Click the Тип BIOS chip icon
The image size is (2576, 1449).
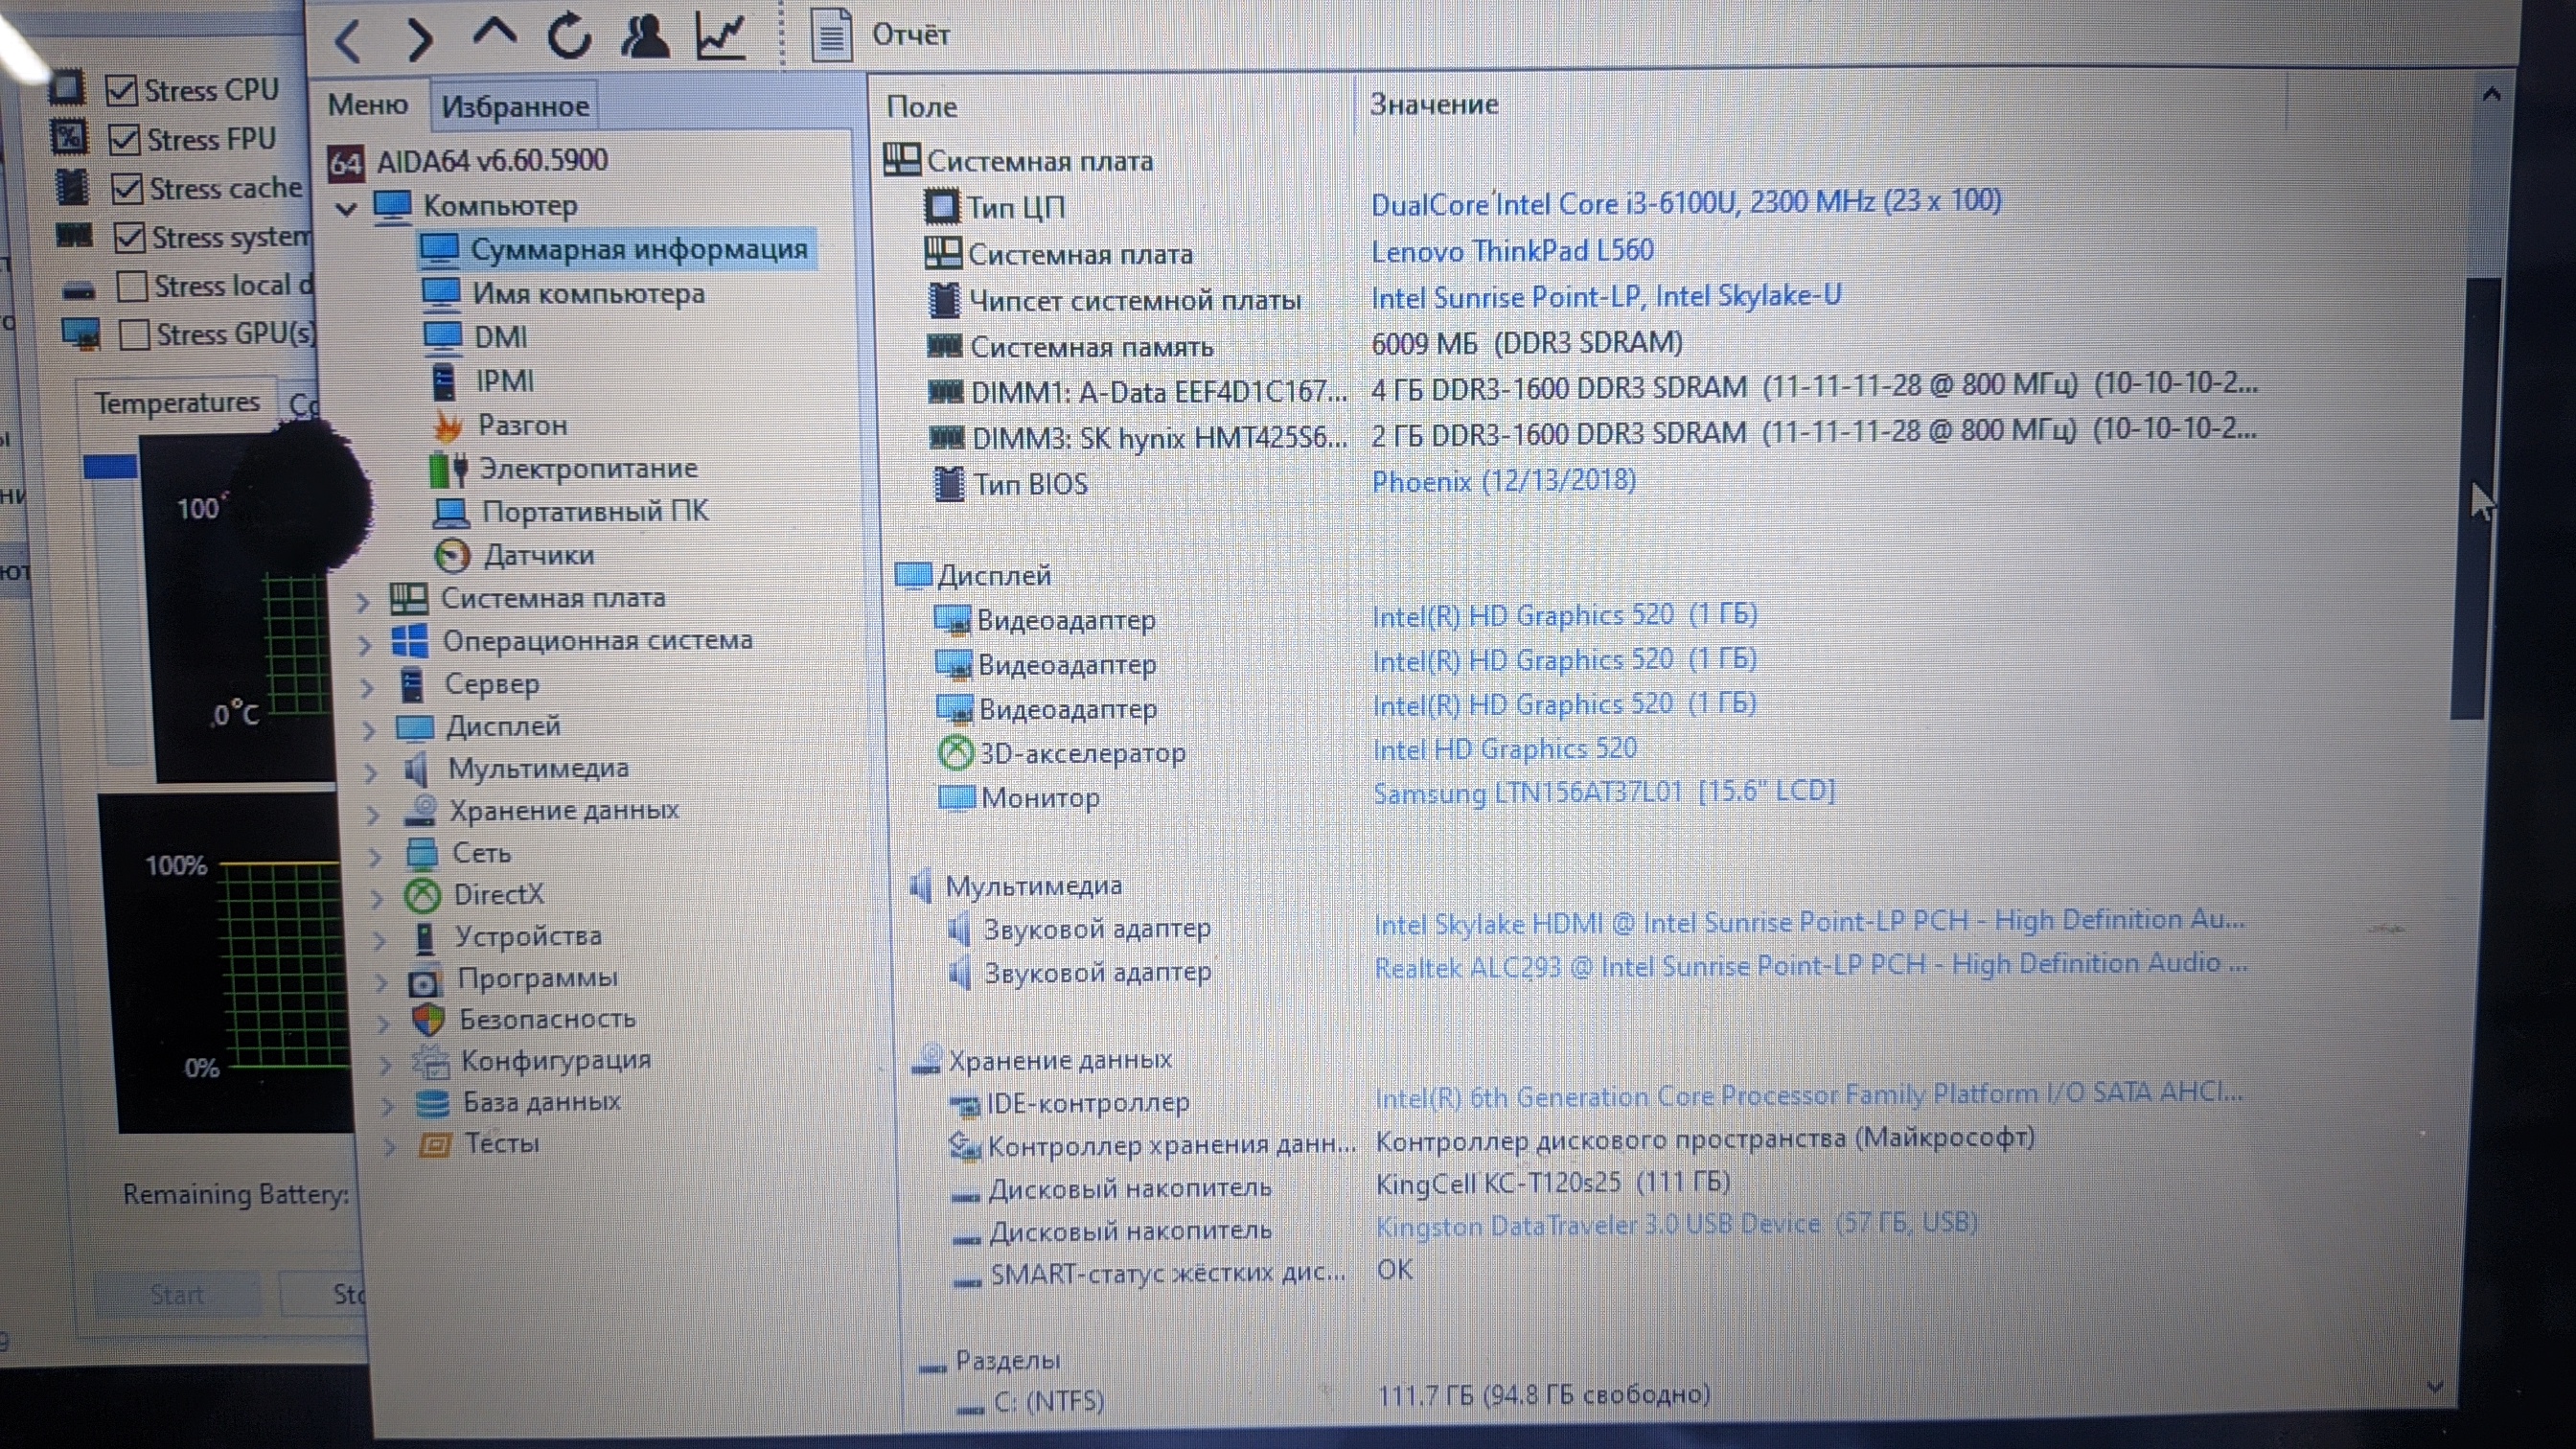(948, 484)
